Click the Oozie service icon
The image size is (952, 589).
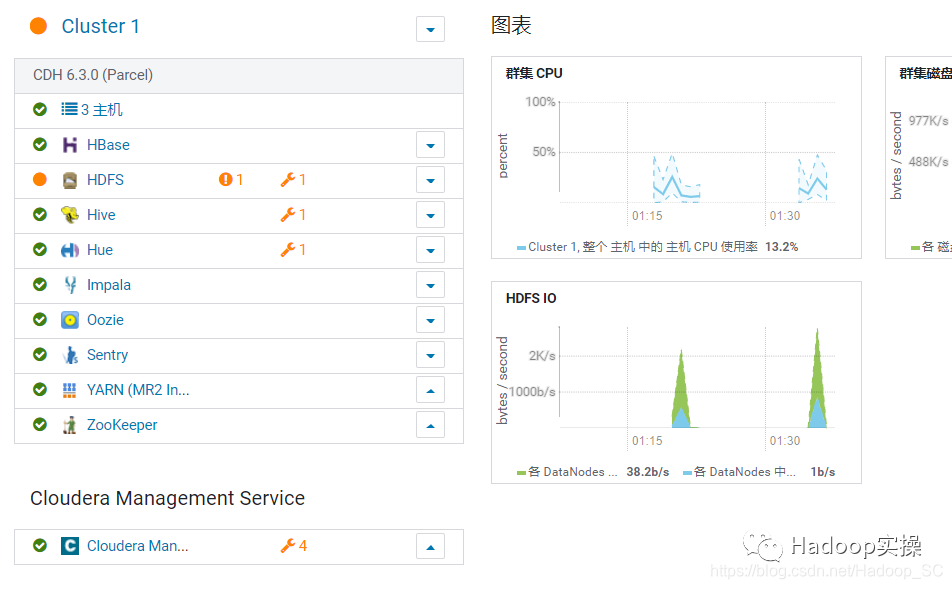coord(70,320)
